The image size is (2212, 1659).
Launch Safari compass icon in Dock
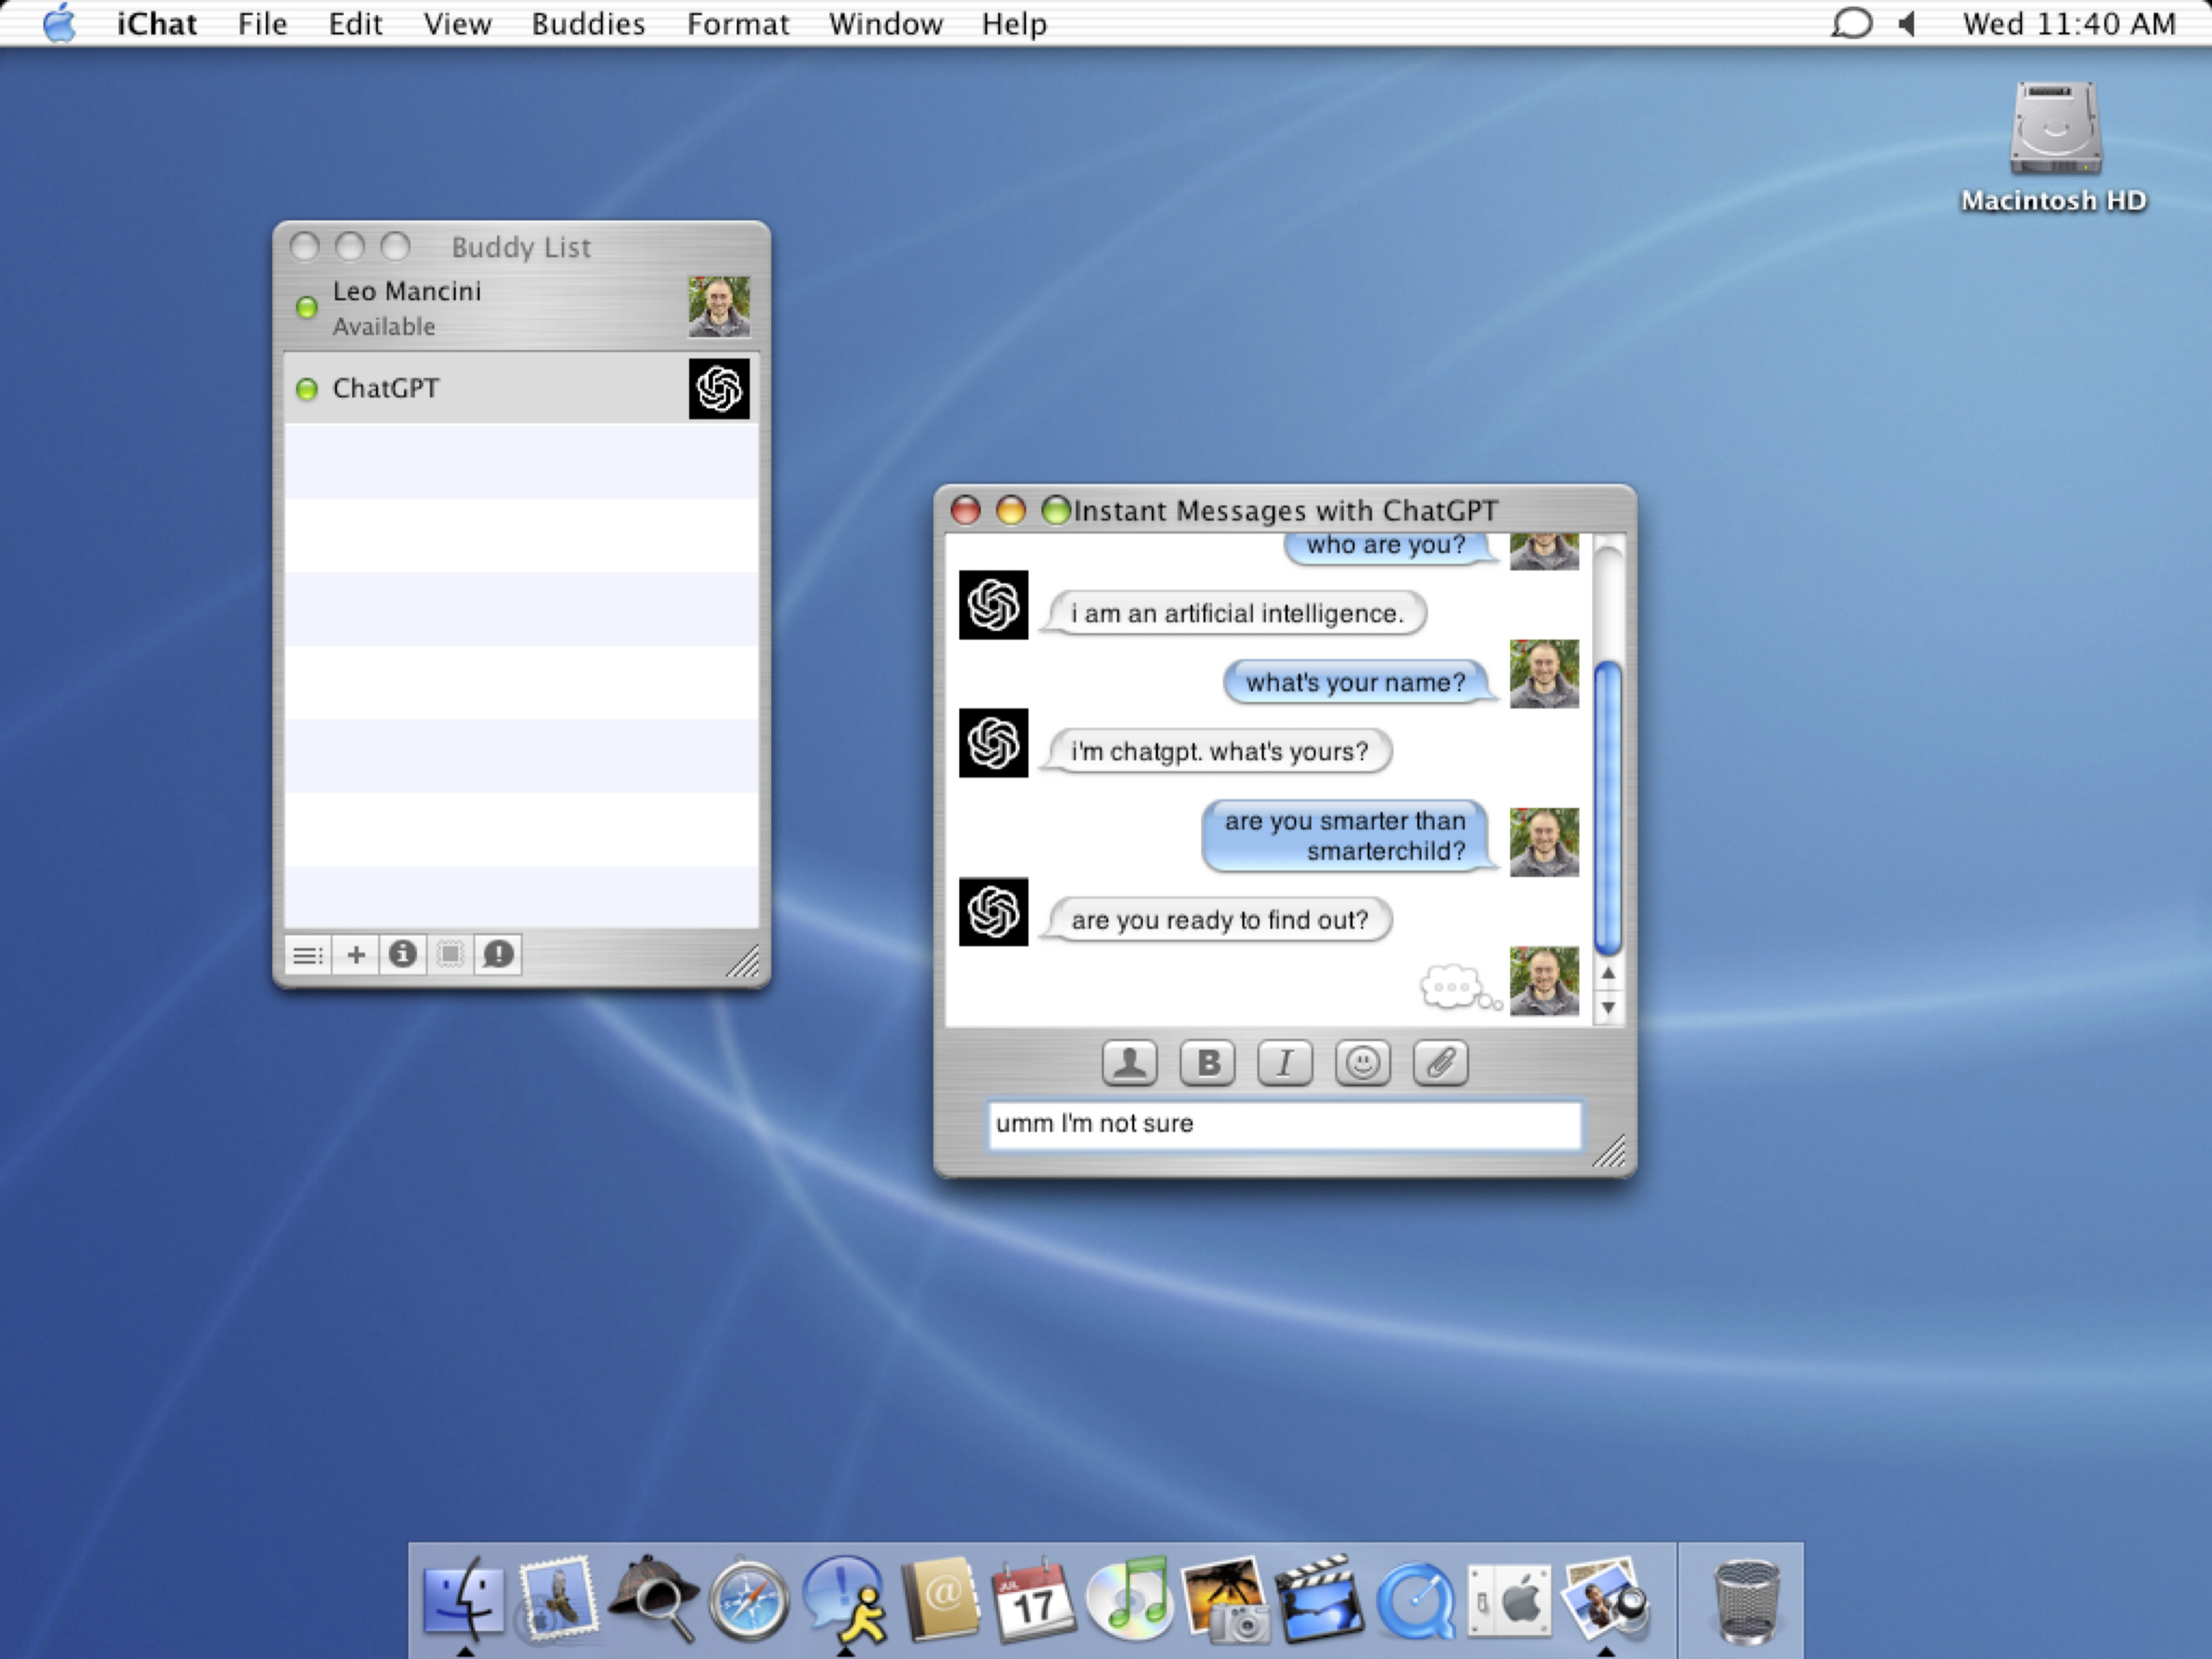click(x=748, y=1600)
